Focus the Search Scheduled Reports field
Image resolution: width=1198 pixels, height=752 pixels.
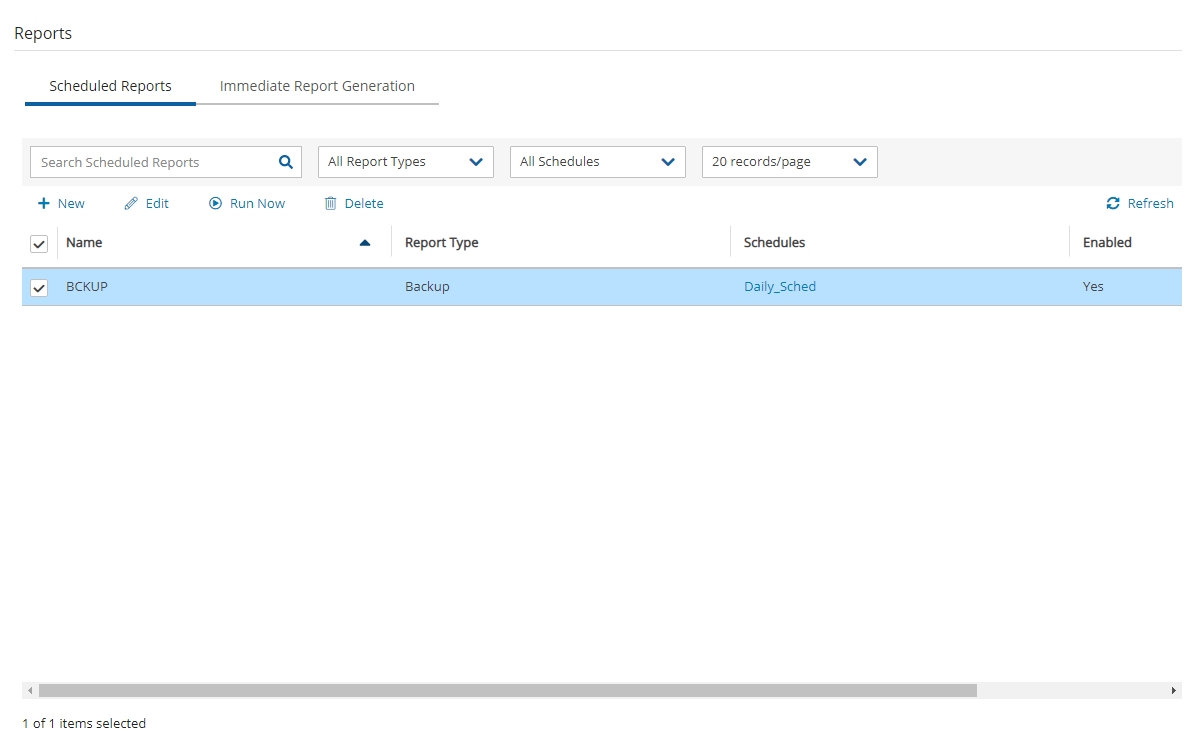[x=155, y=162]
